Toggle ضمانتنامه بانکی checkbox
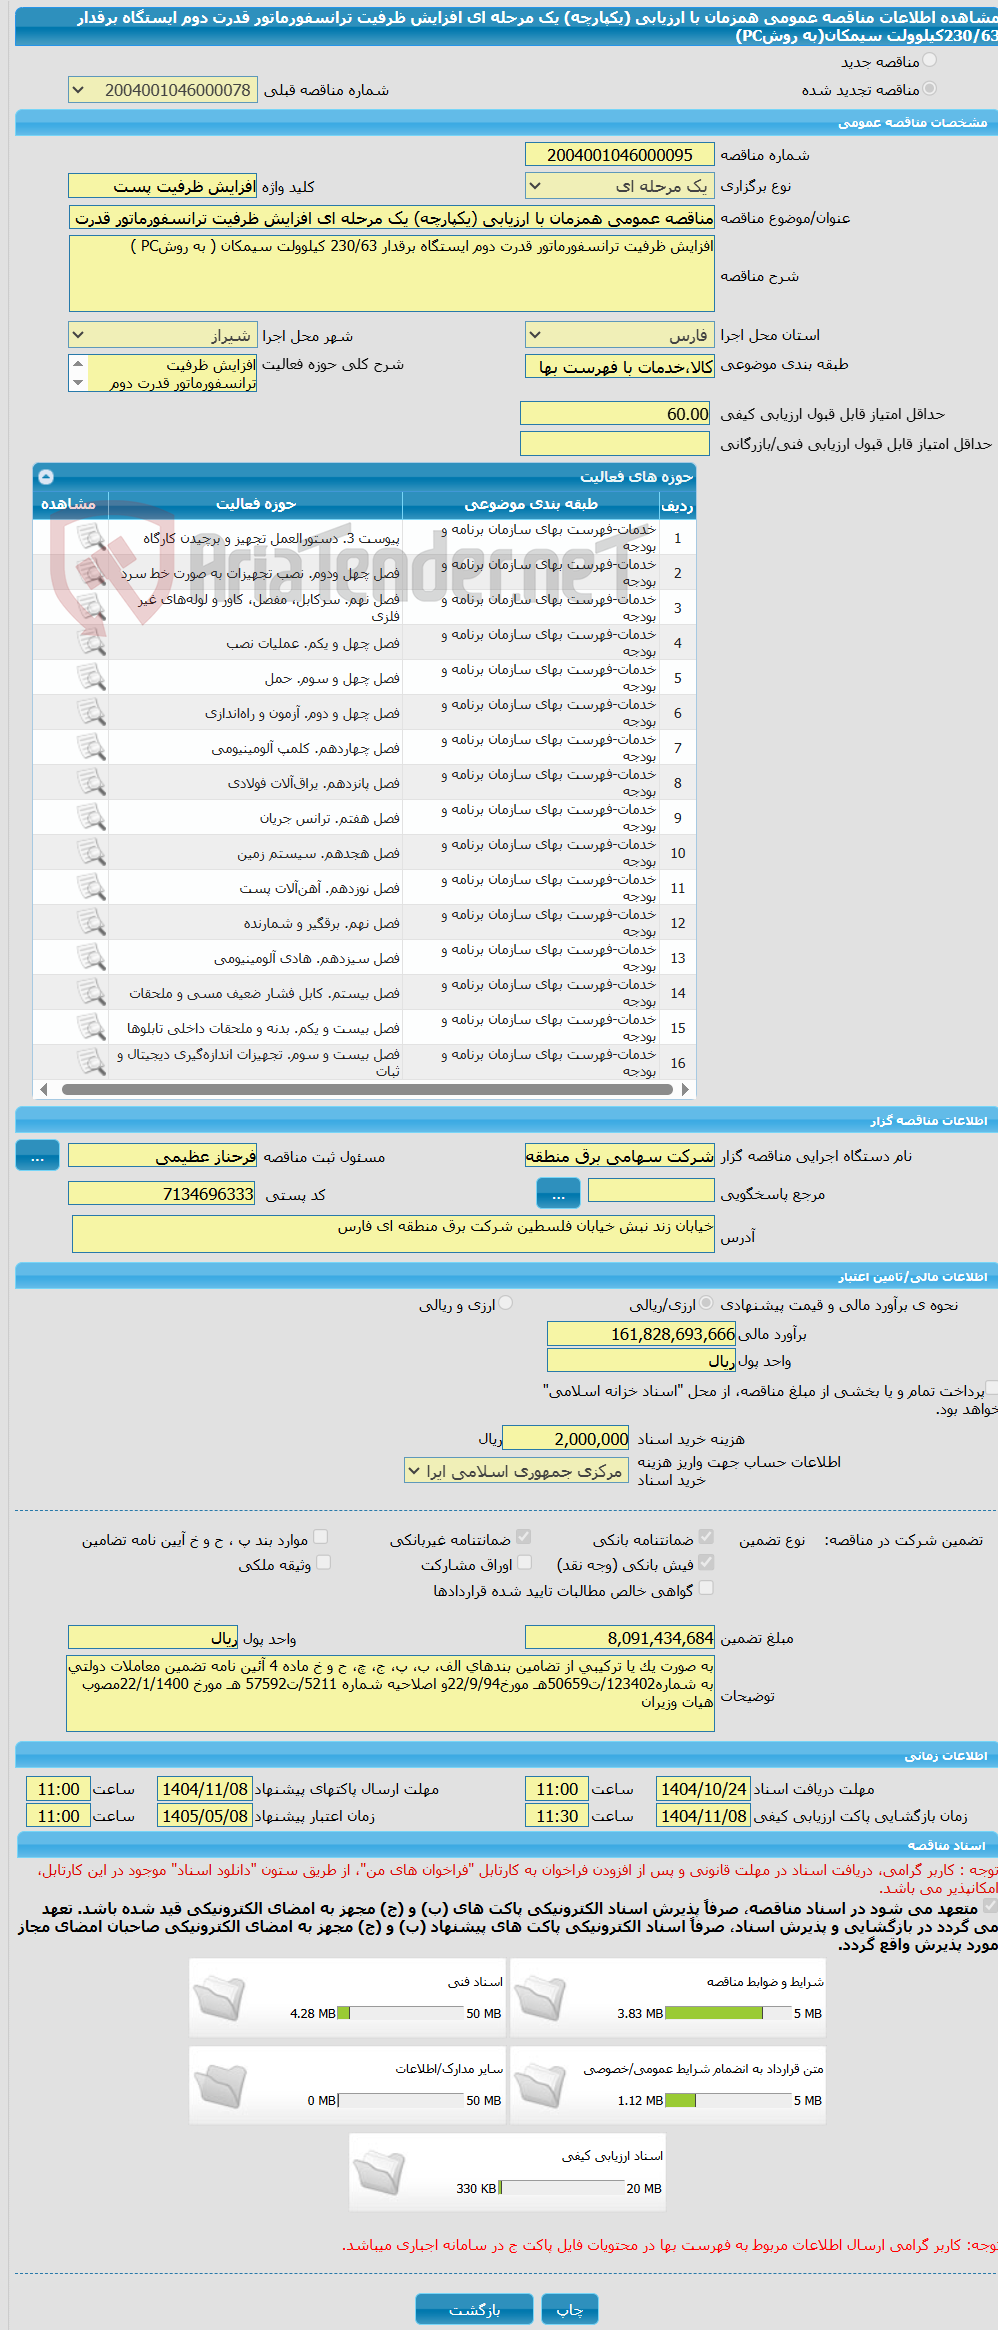The image size is (998, 2330). [706, 1537]
